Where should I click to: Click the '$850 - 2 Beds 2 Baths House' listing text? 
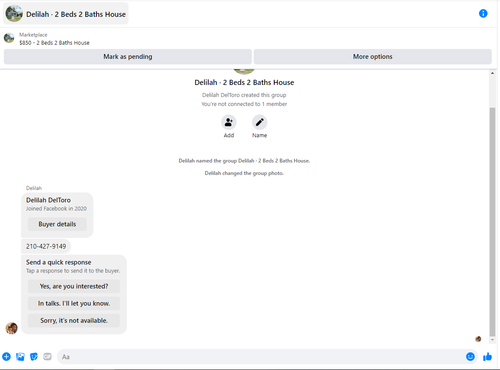pos(54,43)
